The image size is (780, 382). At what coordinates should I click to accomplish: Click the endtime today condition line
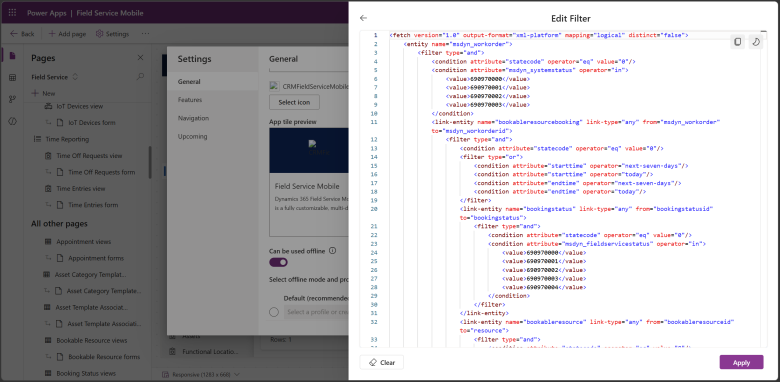point(560,192)
